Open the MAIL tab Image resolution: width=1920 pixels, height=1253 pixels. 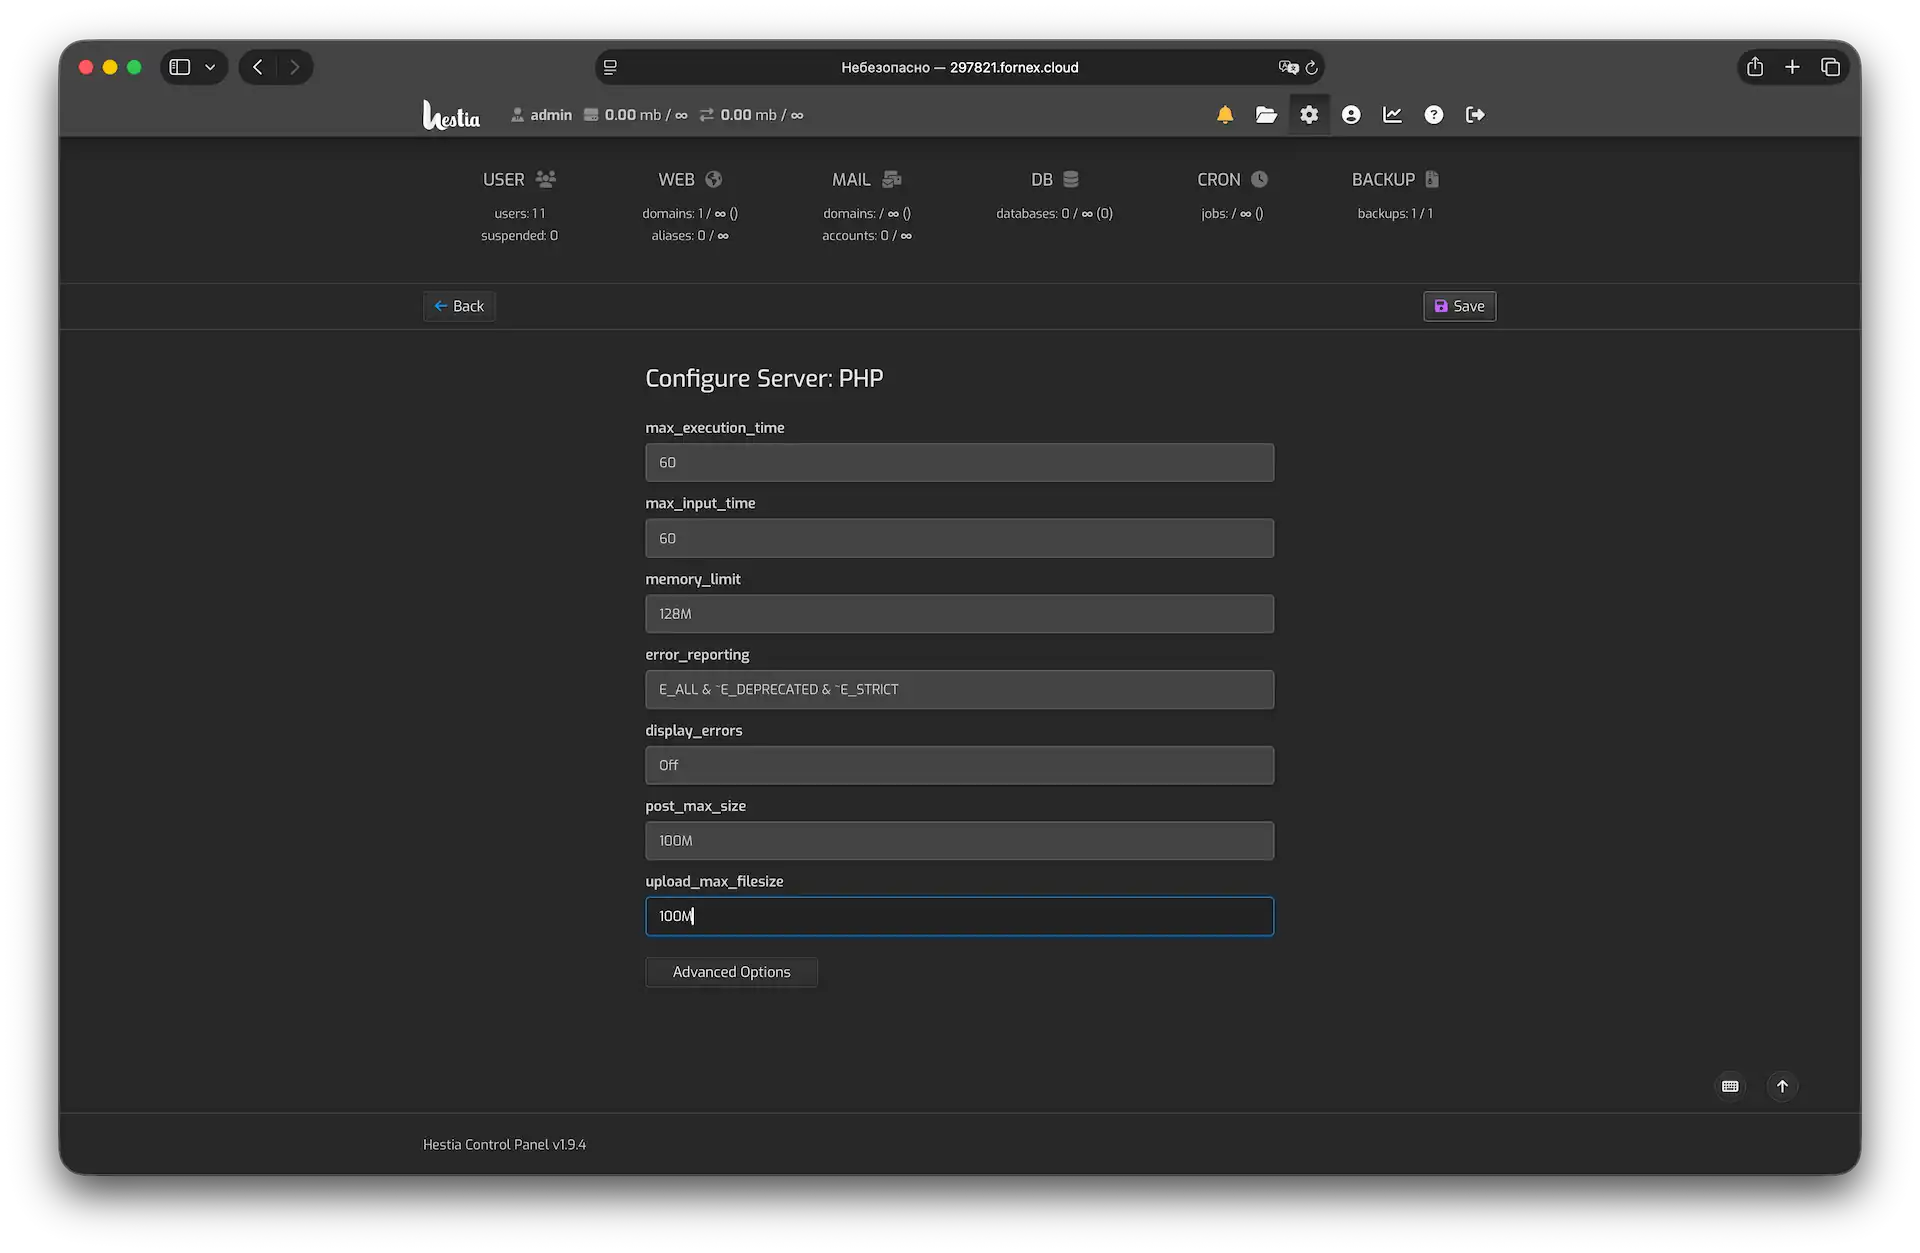867,179
